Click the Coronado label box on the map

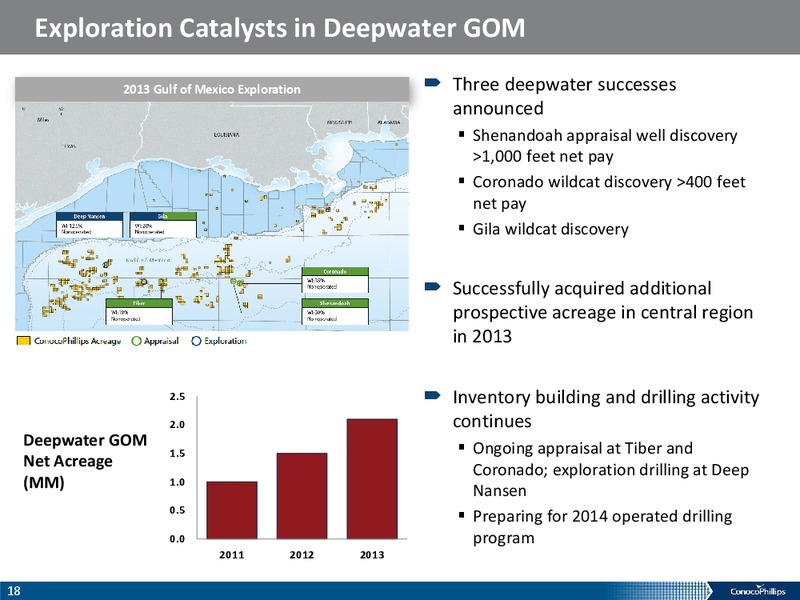(335, 280)
